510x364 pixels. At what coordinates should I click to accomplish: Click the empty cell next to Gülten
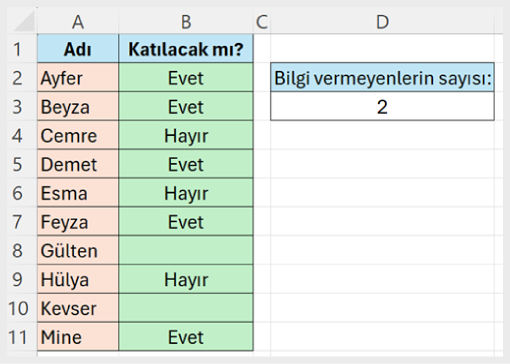click(186, 250)
